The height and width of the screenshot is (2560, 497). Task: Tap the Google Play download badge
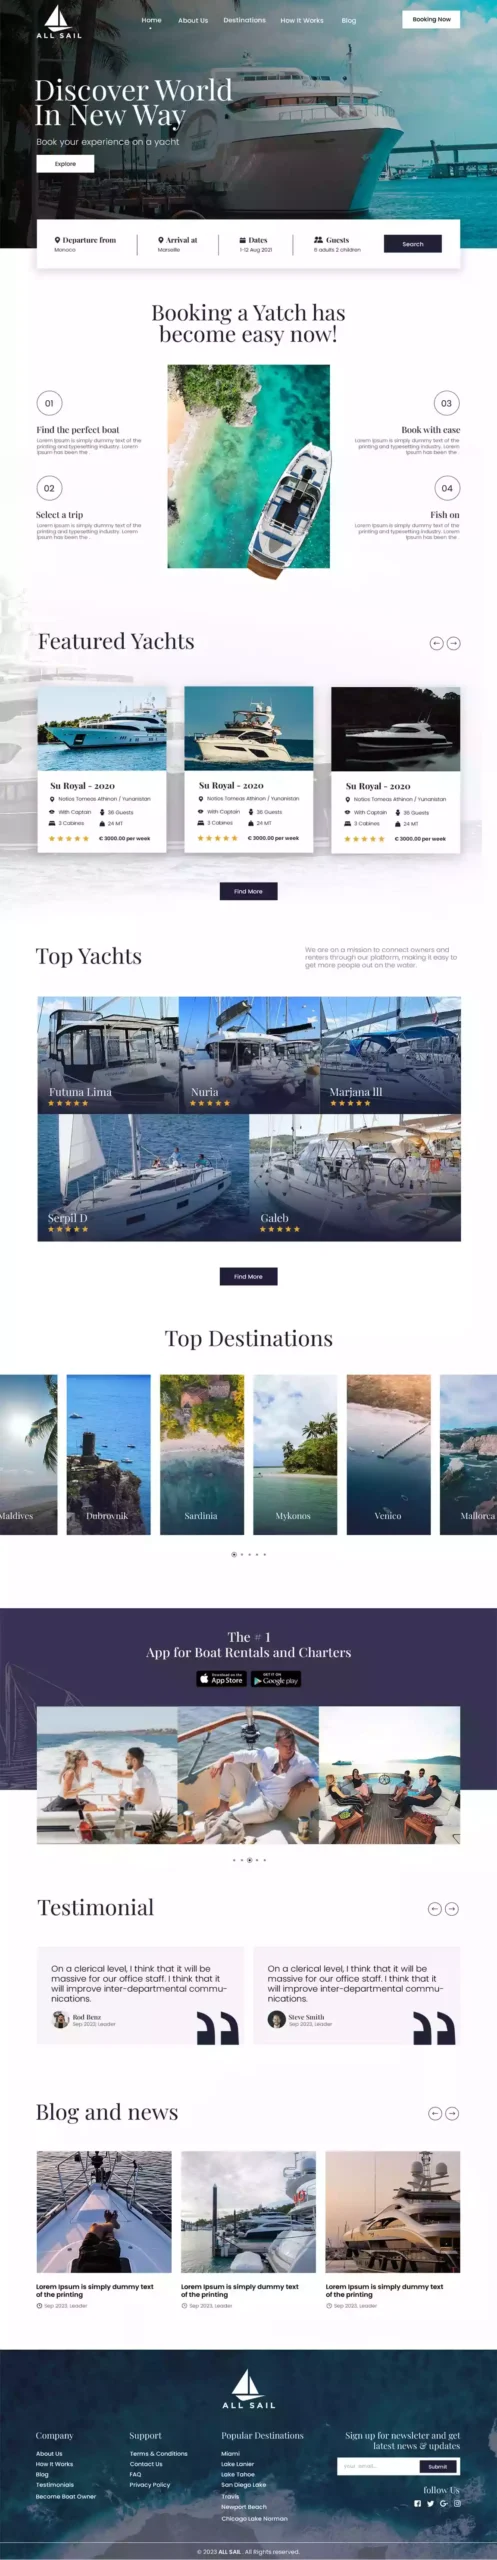click(x=276, y=1679)
